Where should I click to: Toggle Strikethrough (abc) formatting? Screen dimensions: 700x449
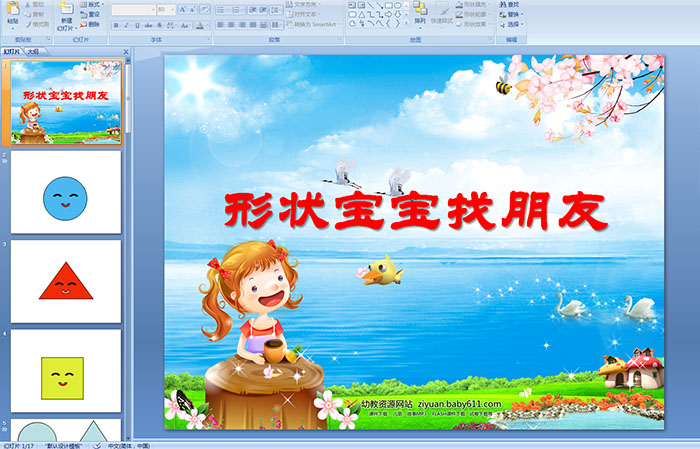tap(148, 25)
